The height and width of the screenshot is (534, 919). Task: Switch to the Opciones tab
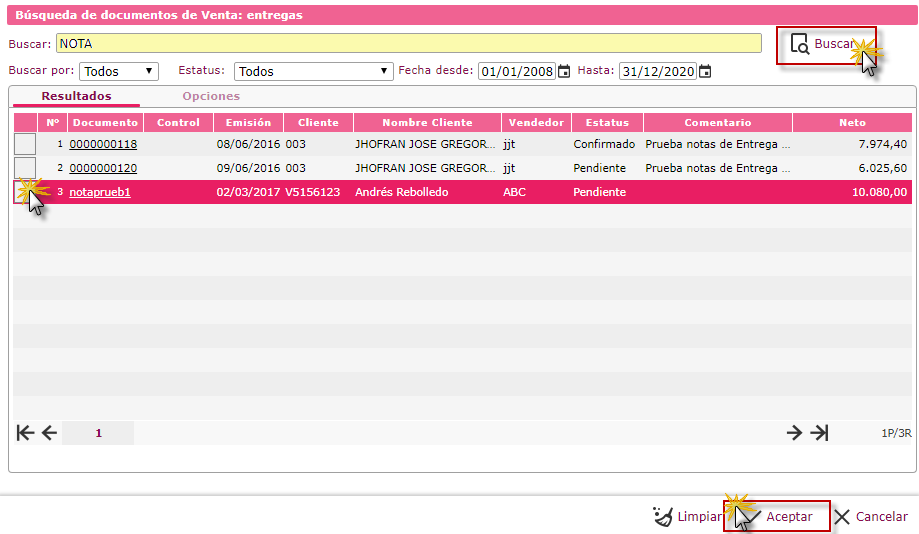pos(211,96)
